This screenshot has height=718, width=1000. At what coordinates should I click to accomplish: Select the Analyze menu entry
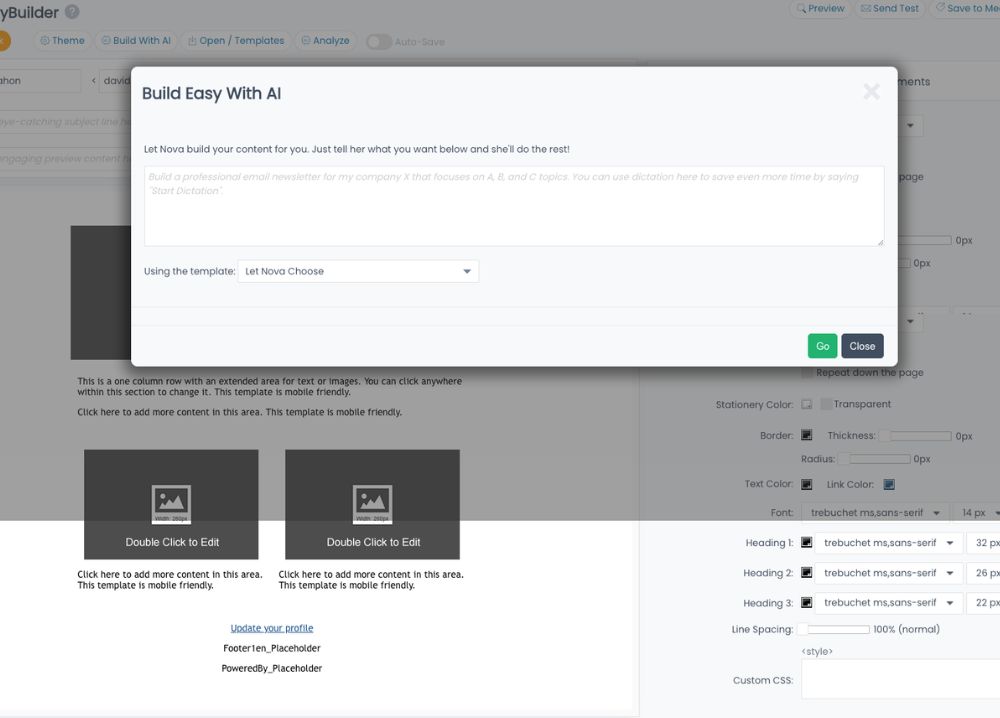tap(325, 40)
